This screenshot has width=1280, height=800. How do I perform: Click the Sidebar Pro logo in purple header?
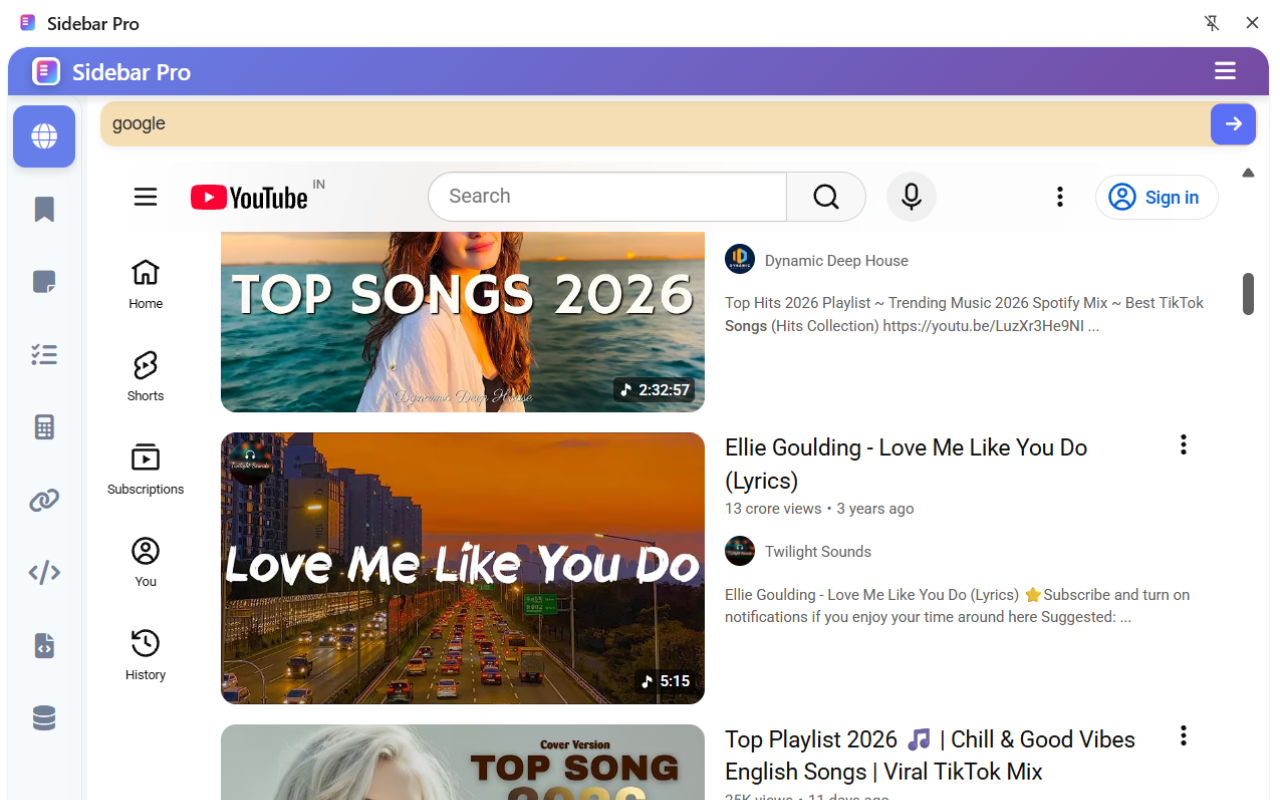coord(46,72)
